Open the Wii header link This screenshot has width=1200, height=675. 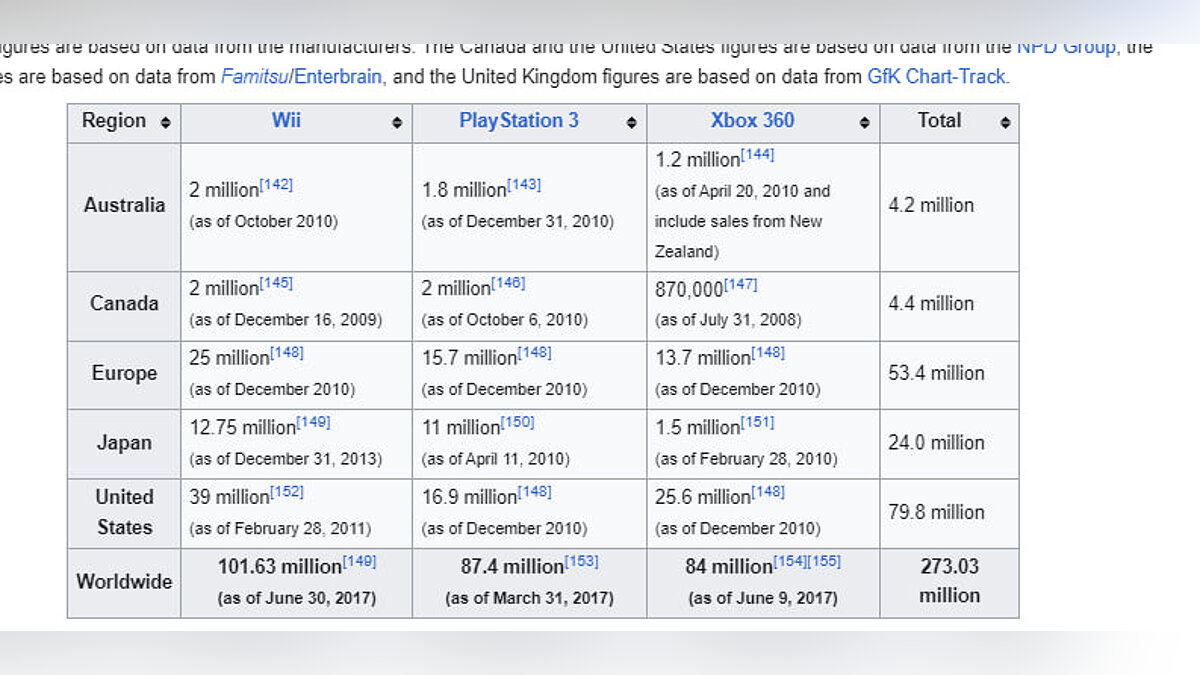pos(286,120)
